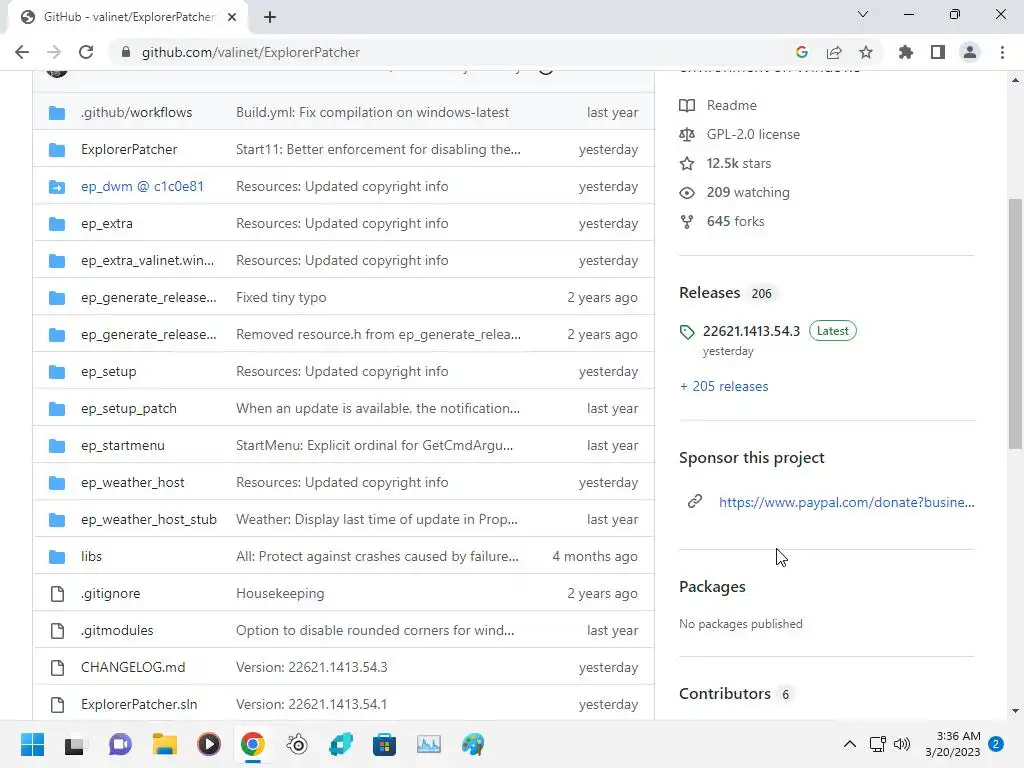Image resolution: width=1024 pixels, height=768 pixels.
Task: Open the 'Housekeeping' commit message
Action: click(280, 594)
